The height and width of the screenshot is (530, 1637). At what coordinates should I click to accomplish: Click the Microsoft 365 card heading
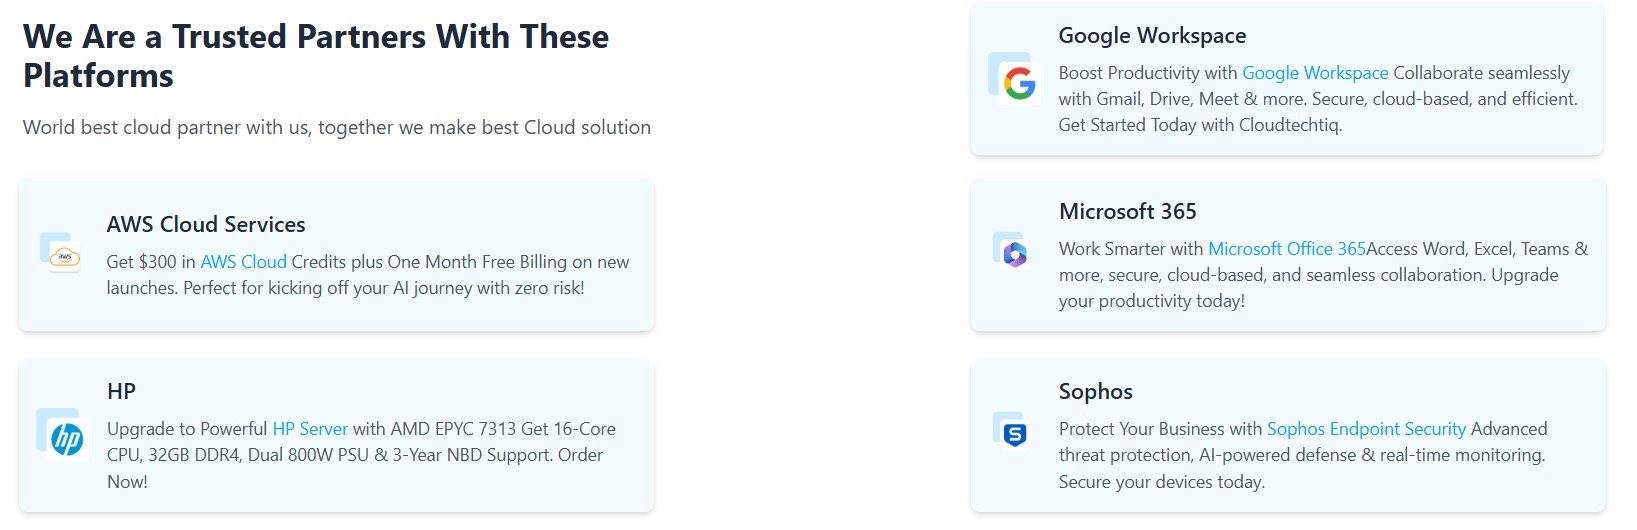[1127, 212]
